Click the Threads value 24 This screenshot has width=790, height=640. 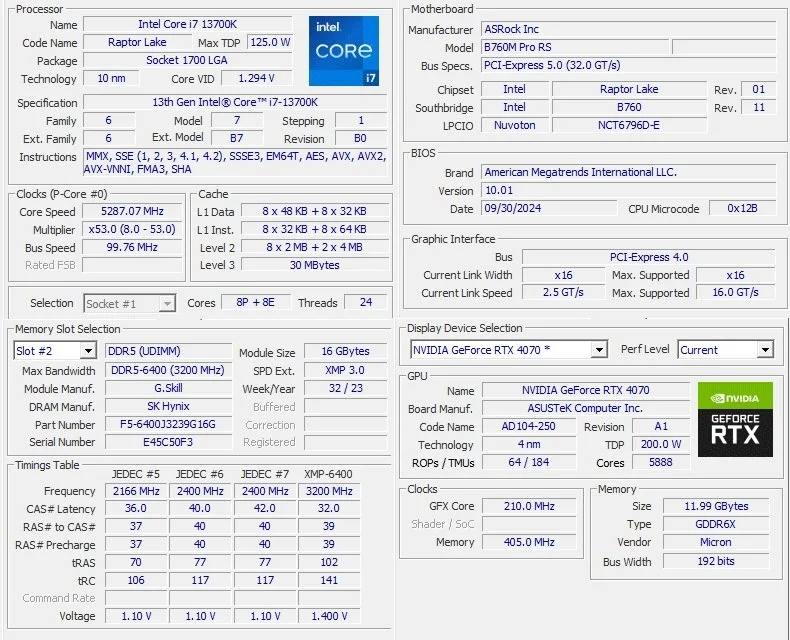pyautogui.click(x=366, y=302)
